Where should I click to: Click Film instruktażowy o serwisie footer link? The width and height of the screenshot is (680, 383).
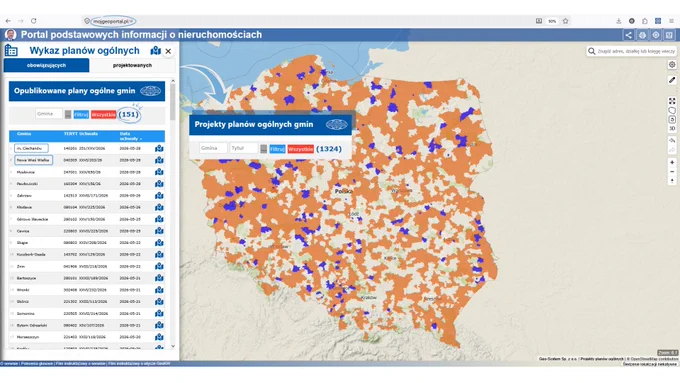click(x=80, y=363)
